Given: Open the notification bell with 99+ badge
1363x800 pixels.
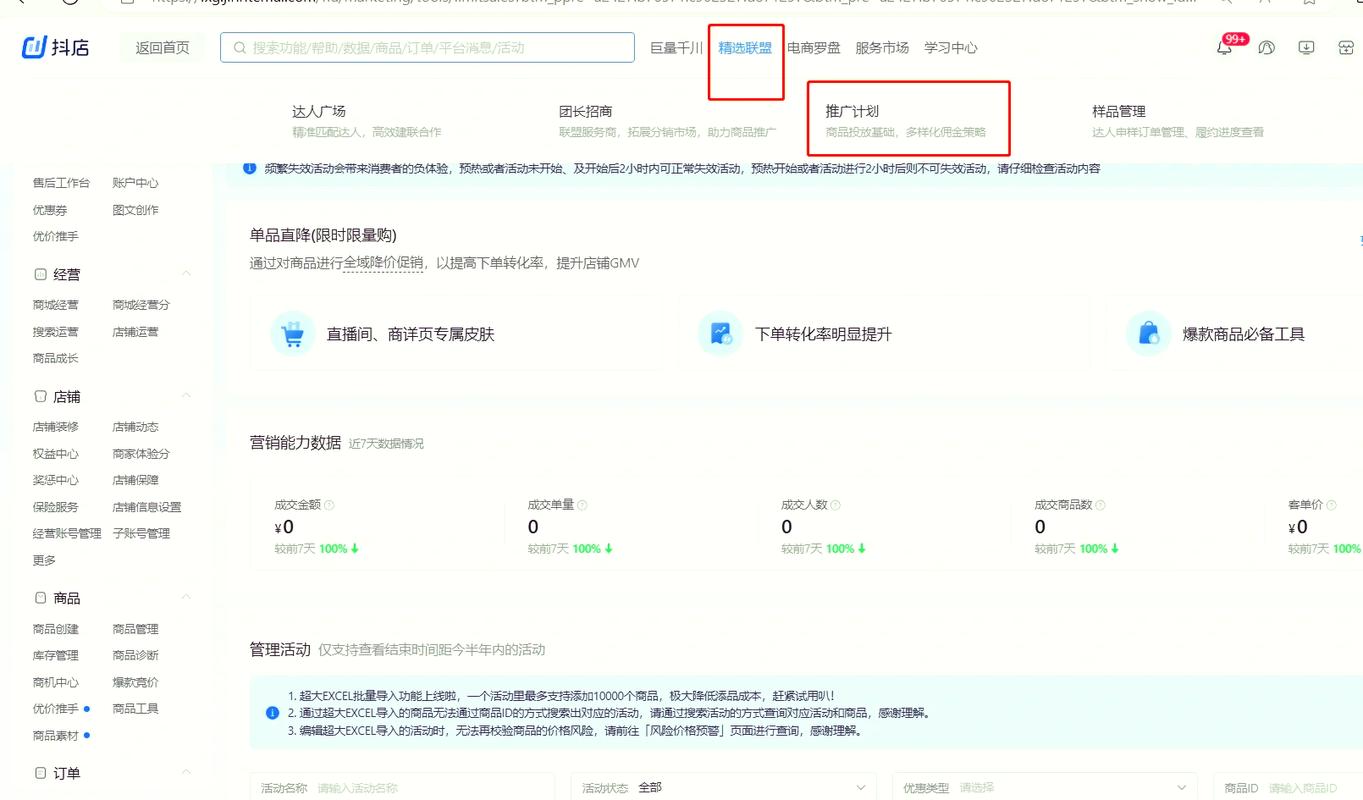Looking at the screenshot, I should (1224, 47).
